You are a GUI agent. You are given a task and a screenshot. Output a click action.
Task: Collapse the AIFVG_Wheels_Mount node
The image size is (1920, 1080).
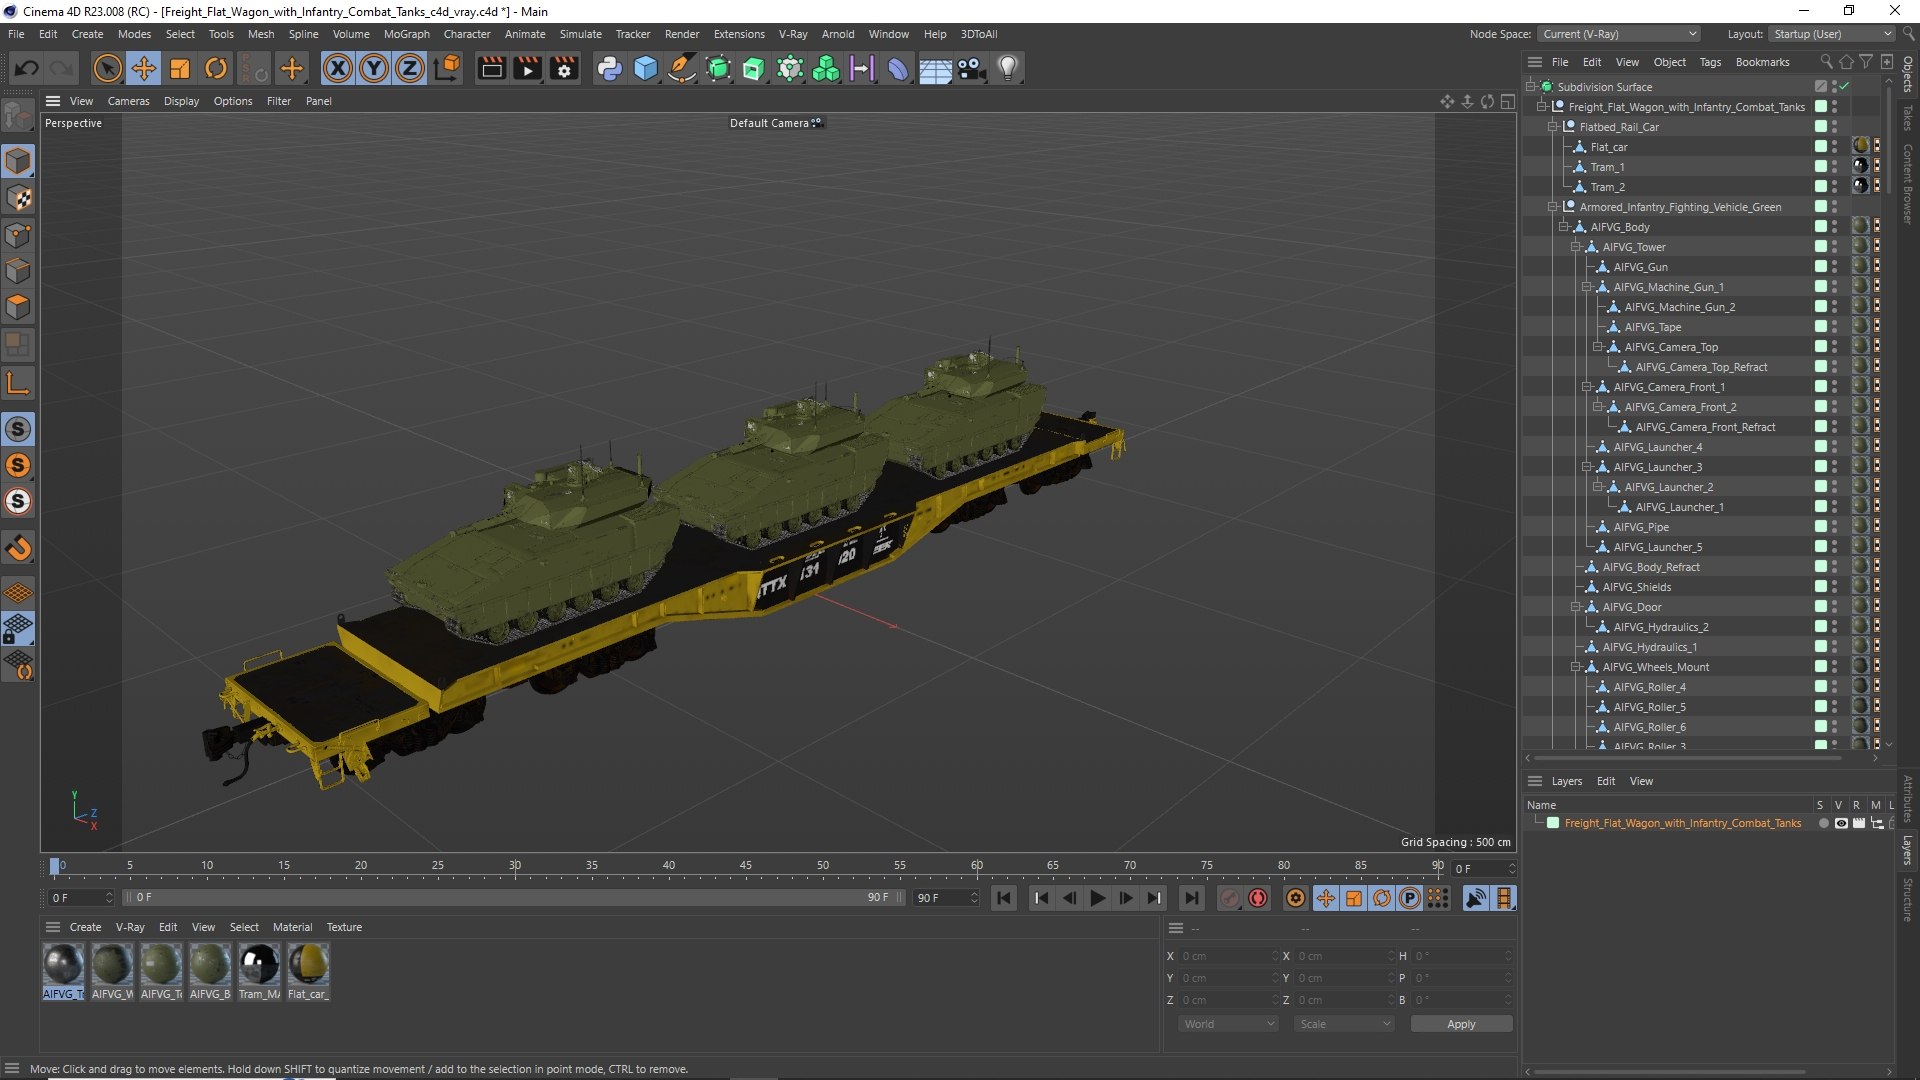[1576, 667]
